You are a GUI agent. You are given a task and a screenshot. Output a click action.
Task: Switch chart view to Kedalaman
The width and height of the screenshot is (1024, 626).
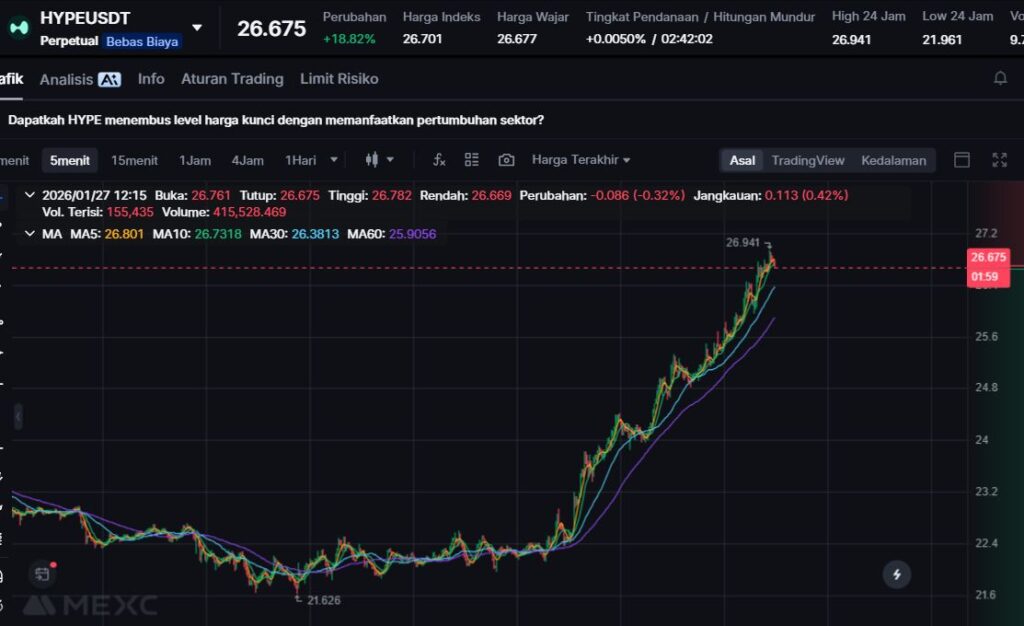click(x=893, y=160)
